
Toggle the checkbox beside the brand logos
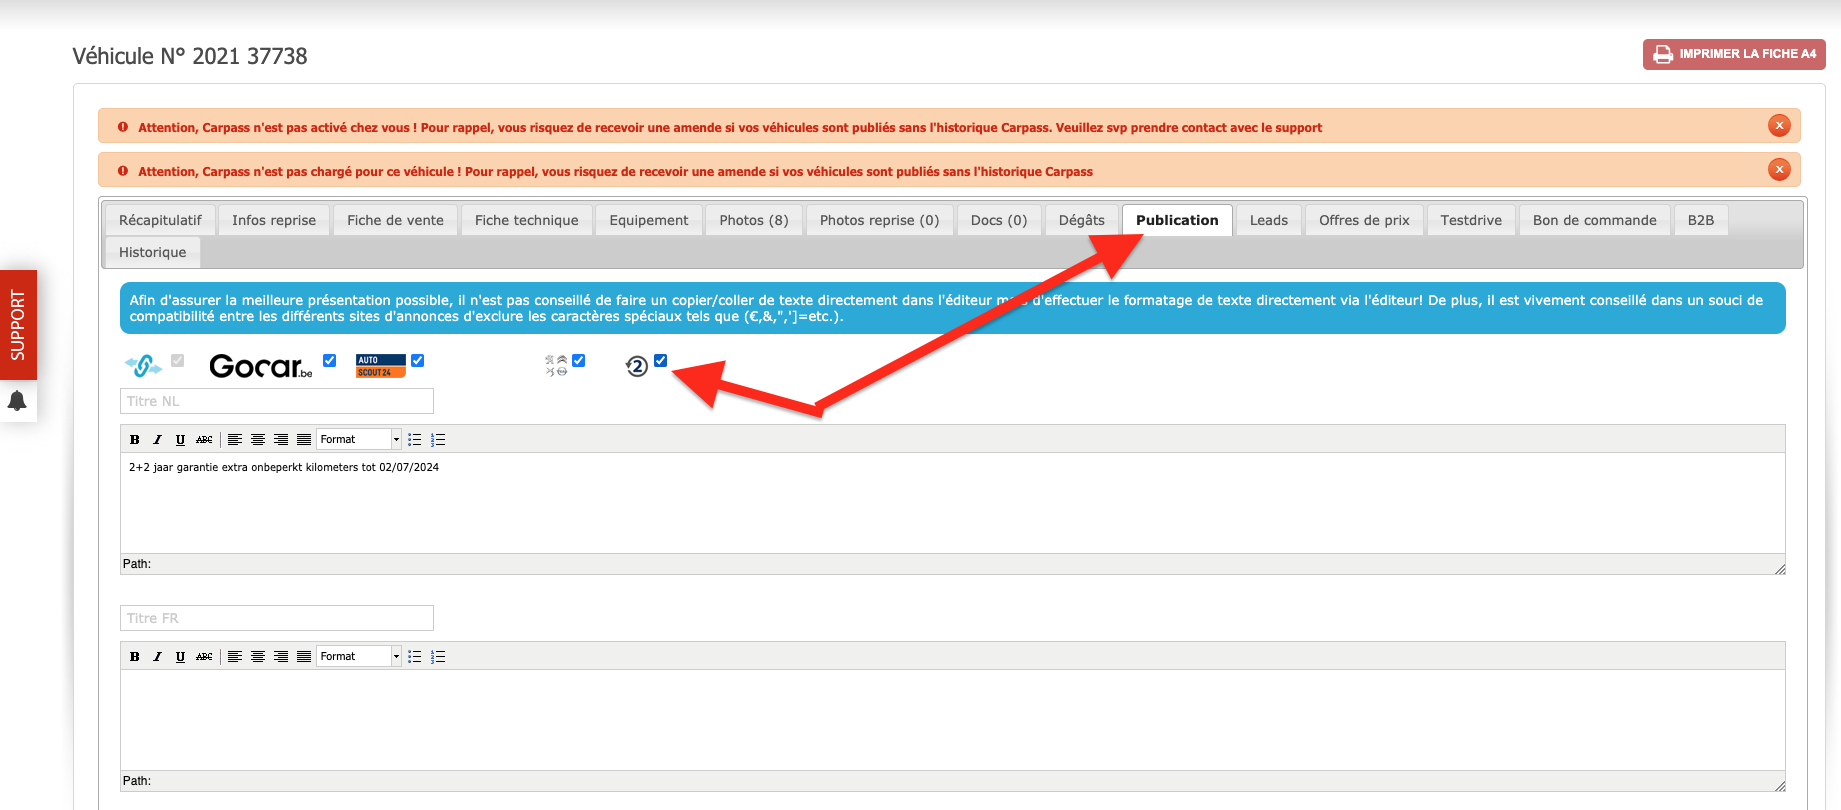(579, 360)
